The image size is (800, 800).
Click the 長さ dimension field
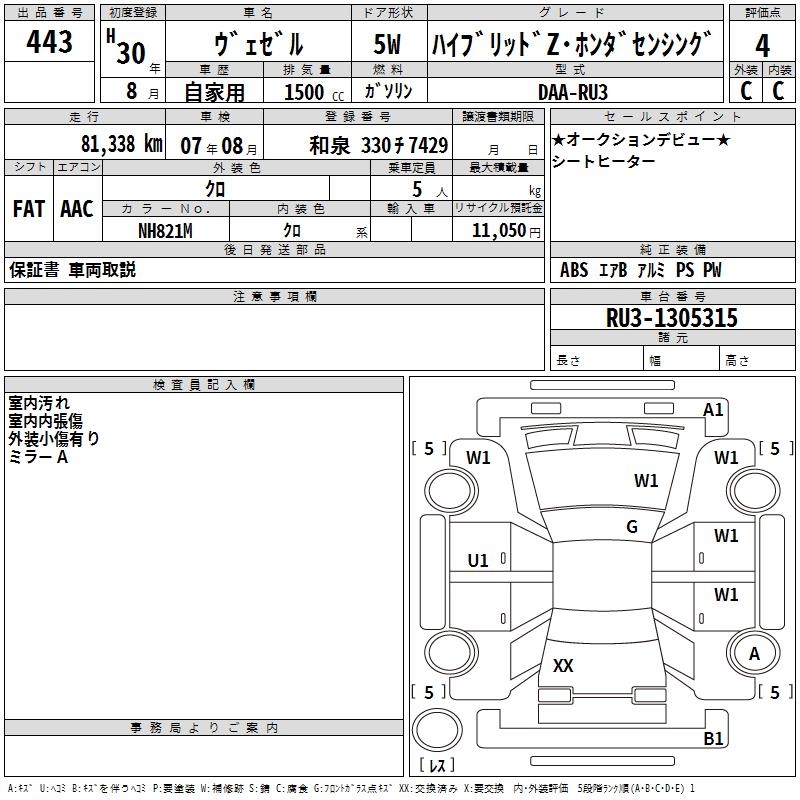click(x=596, y=359)
